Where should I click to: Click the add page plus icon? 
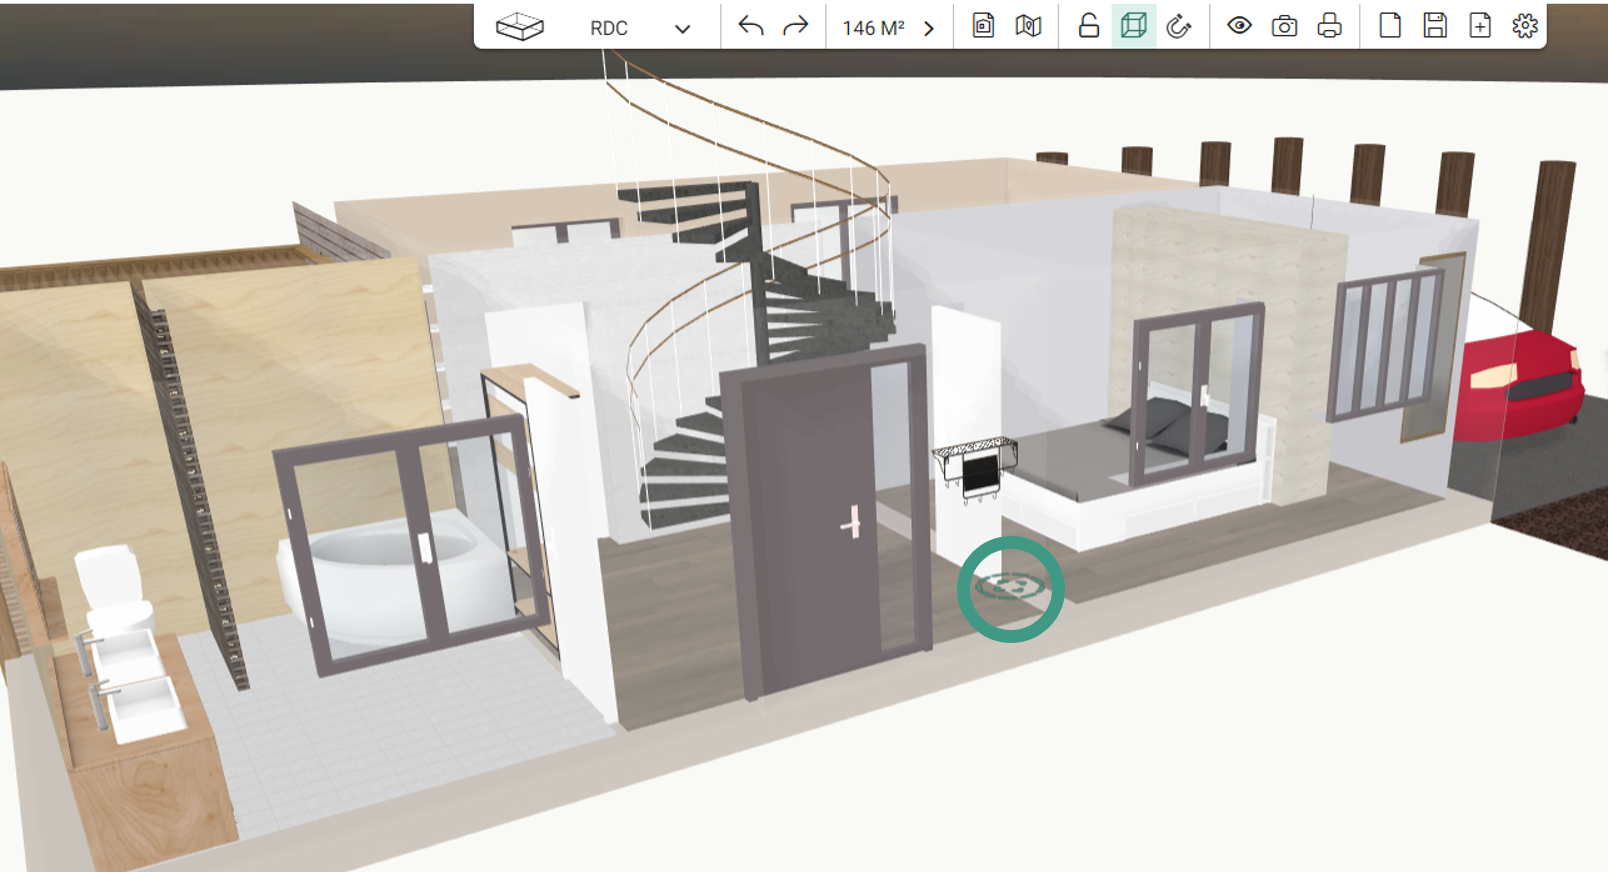pyautogui.click(x=1480, y=26)
